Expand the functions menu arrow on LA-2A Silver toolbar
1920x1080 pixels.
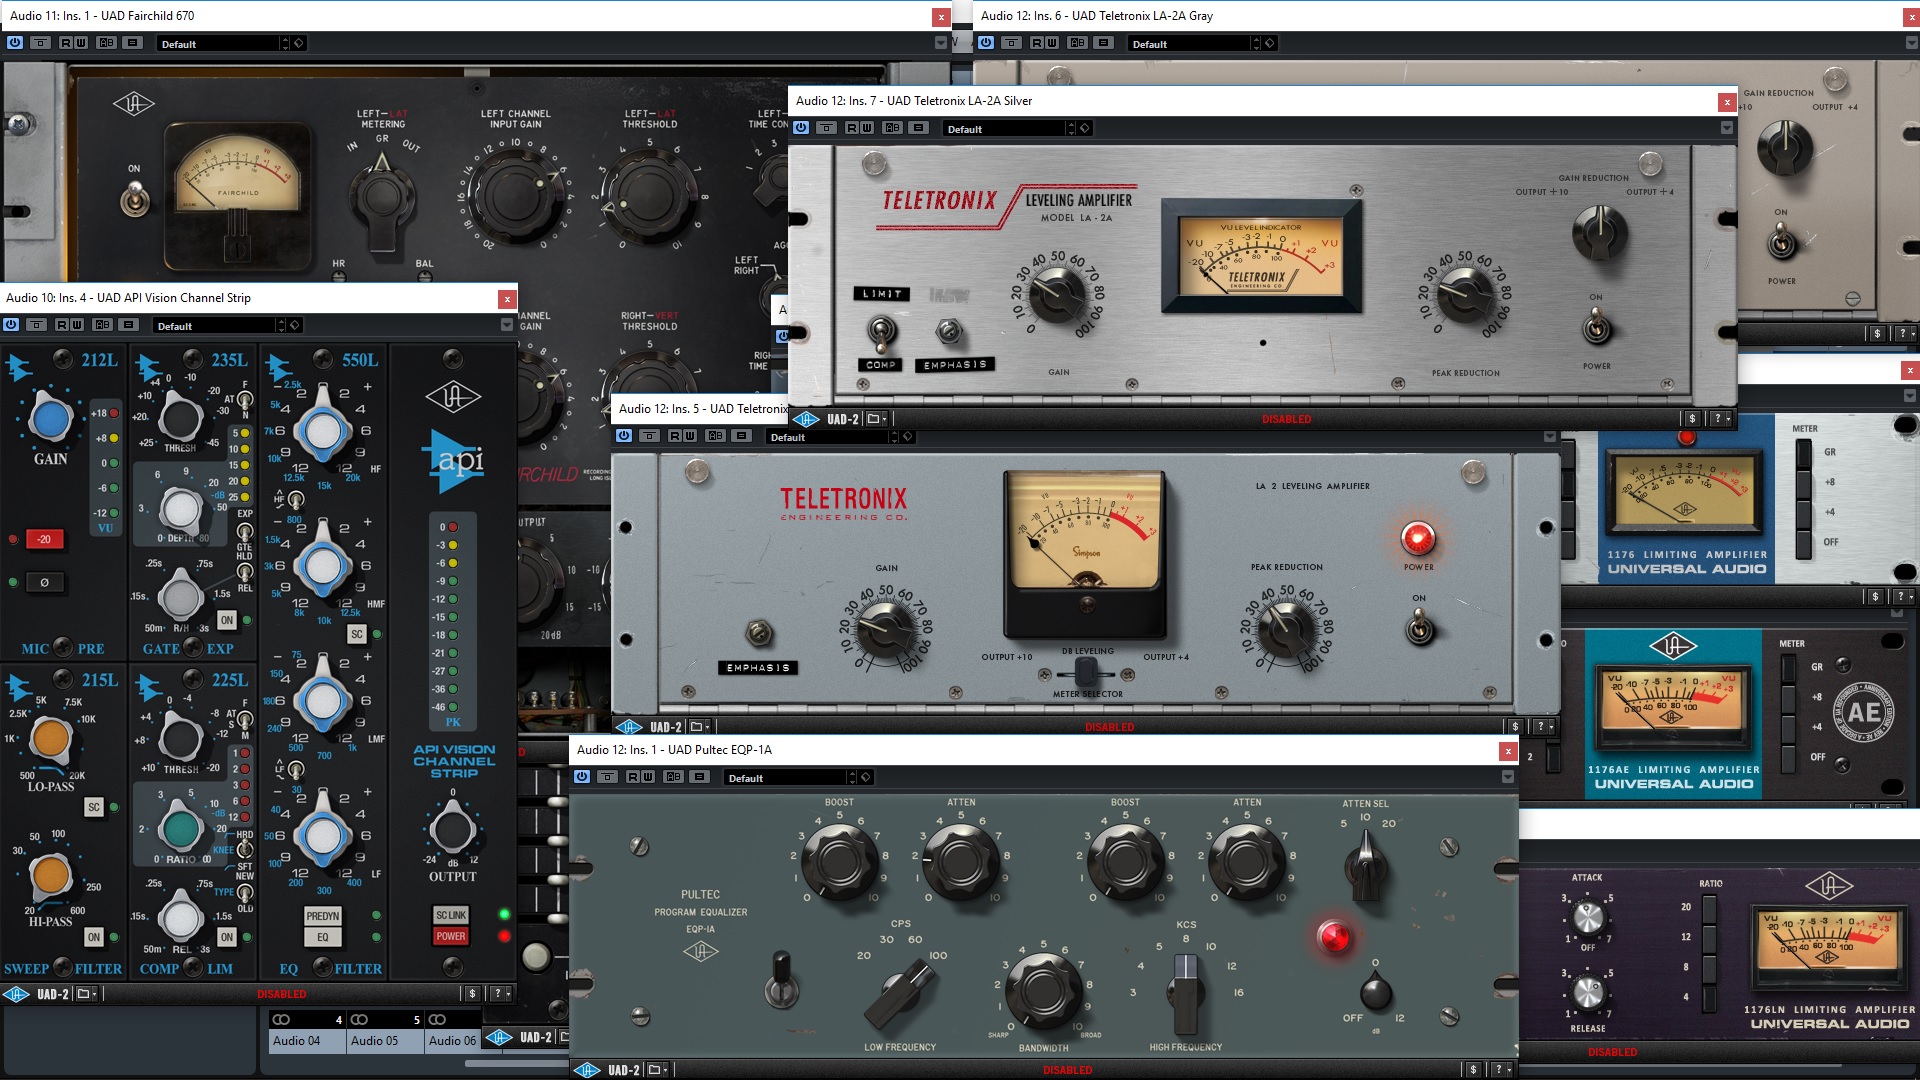[1726, 128]
